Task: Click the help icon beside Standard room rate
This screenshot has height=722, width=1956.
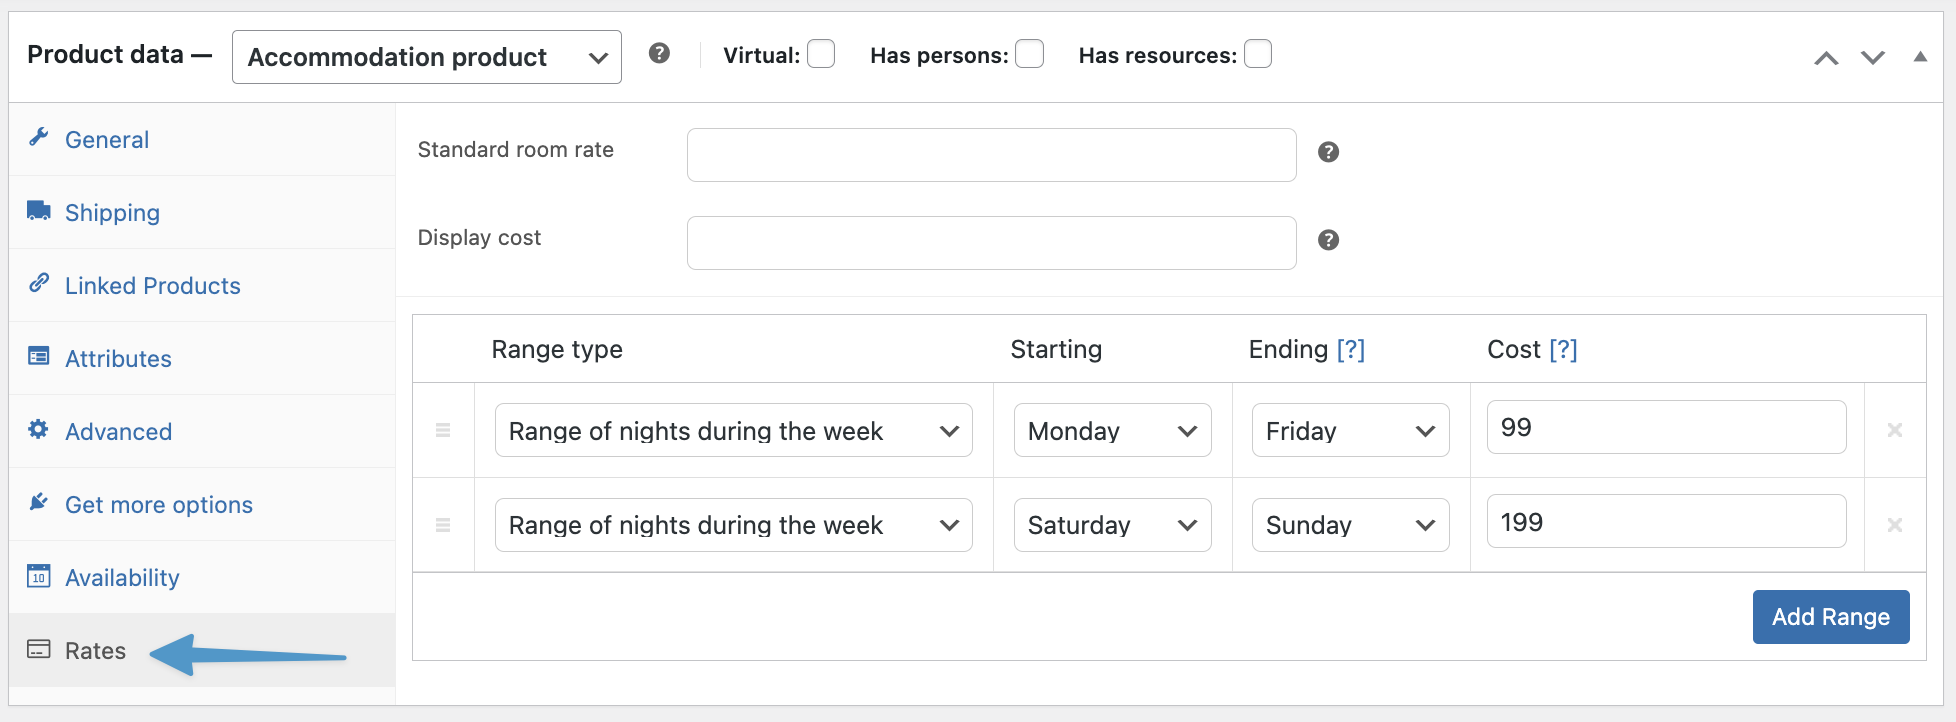Action: (1328, 152)
